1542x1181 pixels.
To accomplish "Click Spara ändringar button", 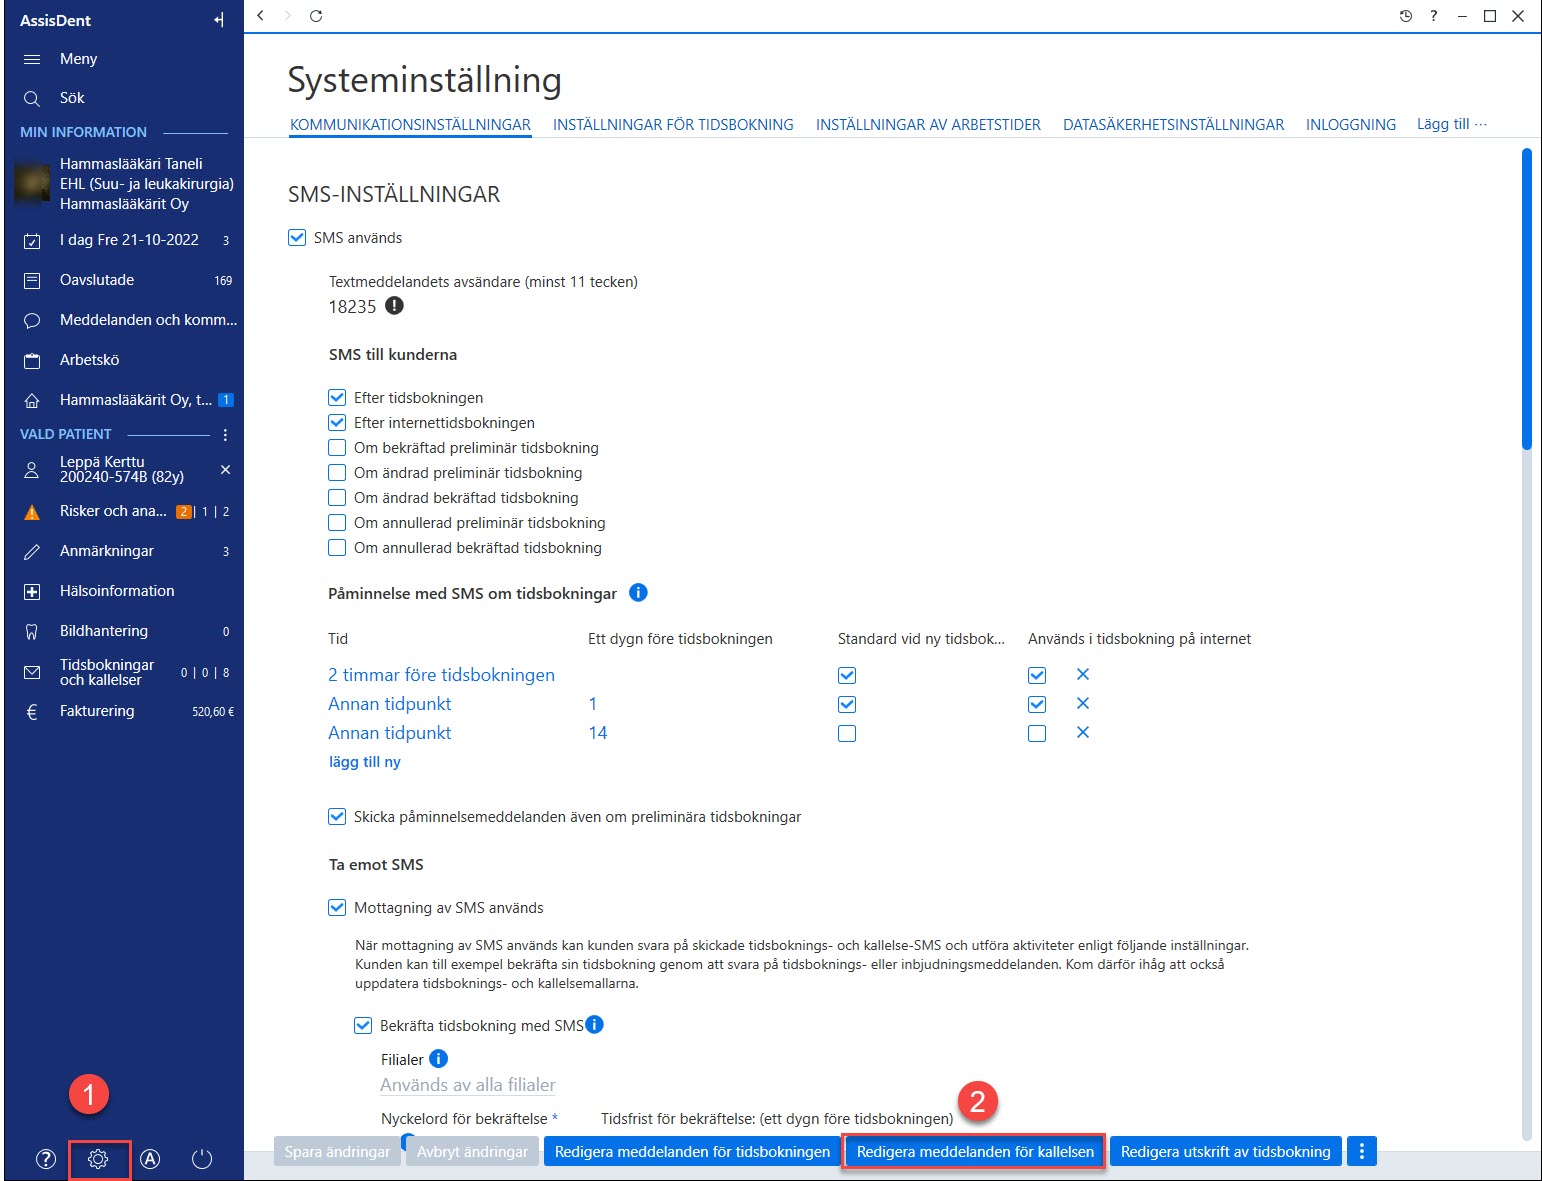I will pos(337,1152).
